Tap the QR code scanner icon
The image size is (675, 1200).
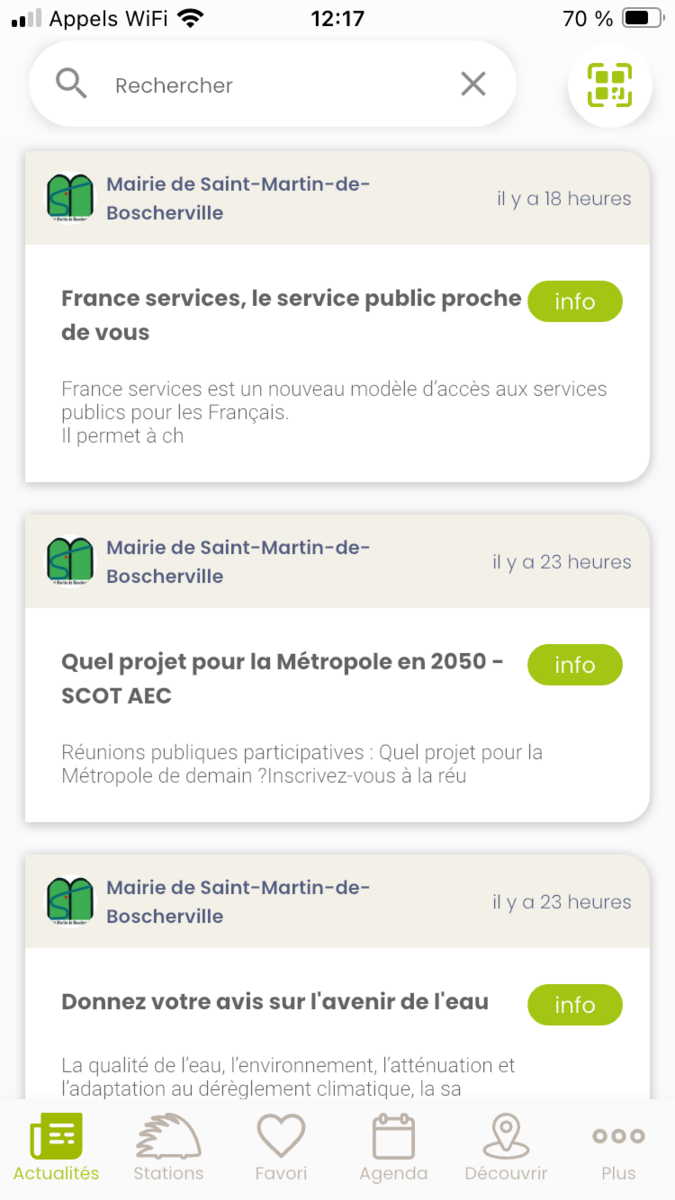(609, 86)
